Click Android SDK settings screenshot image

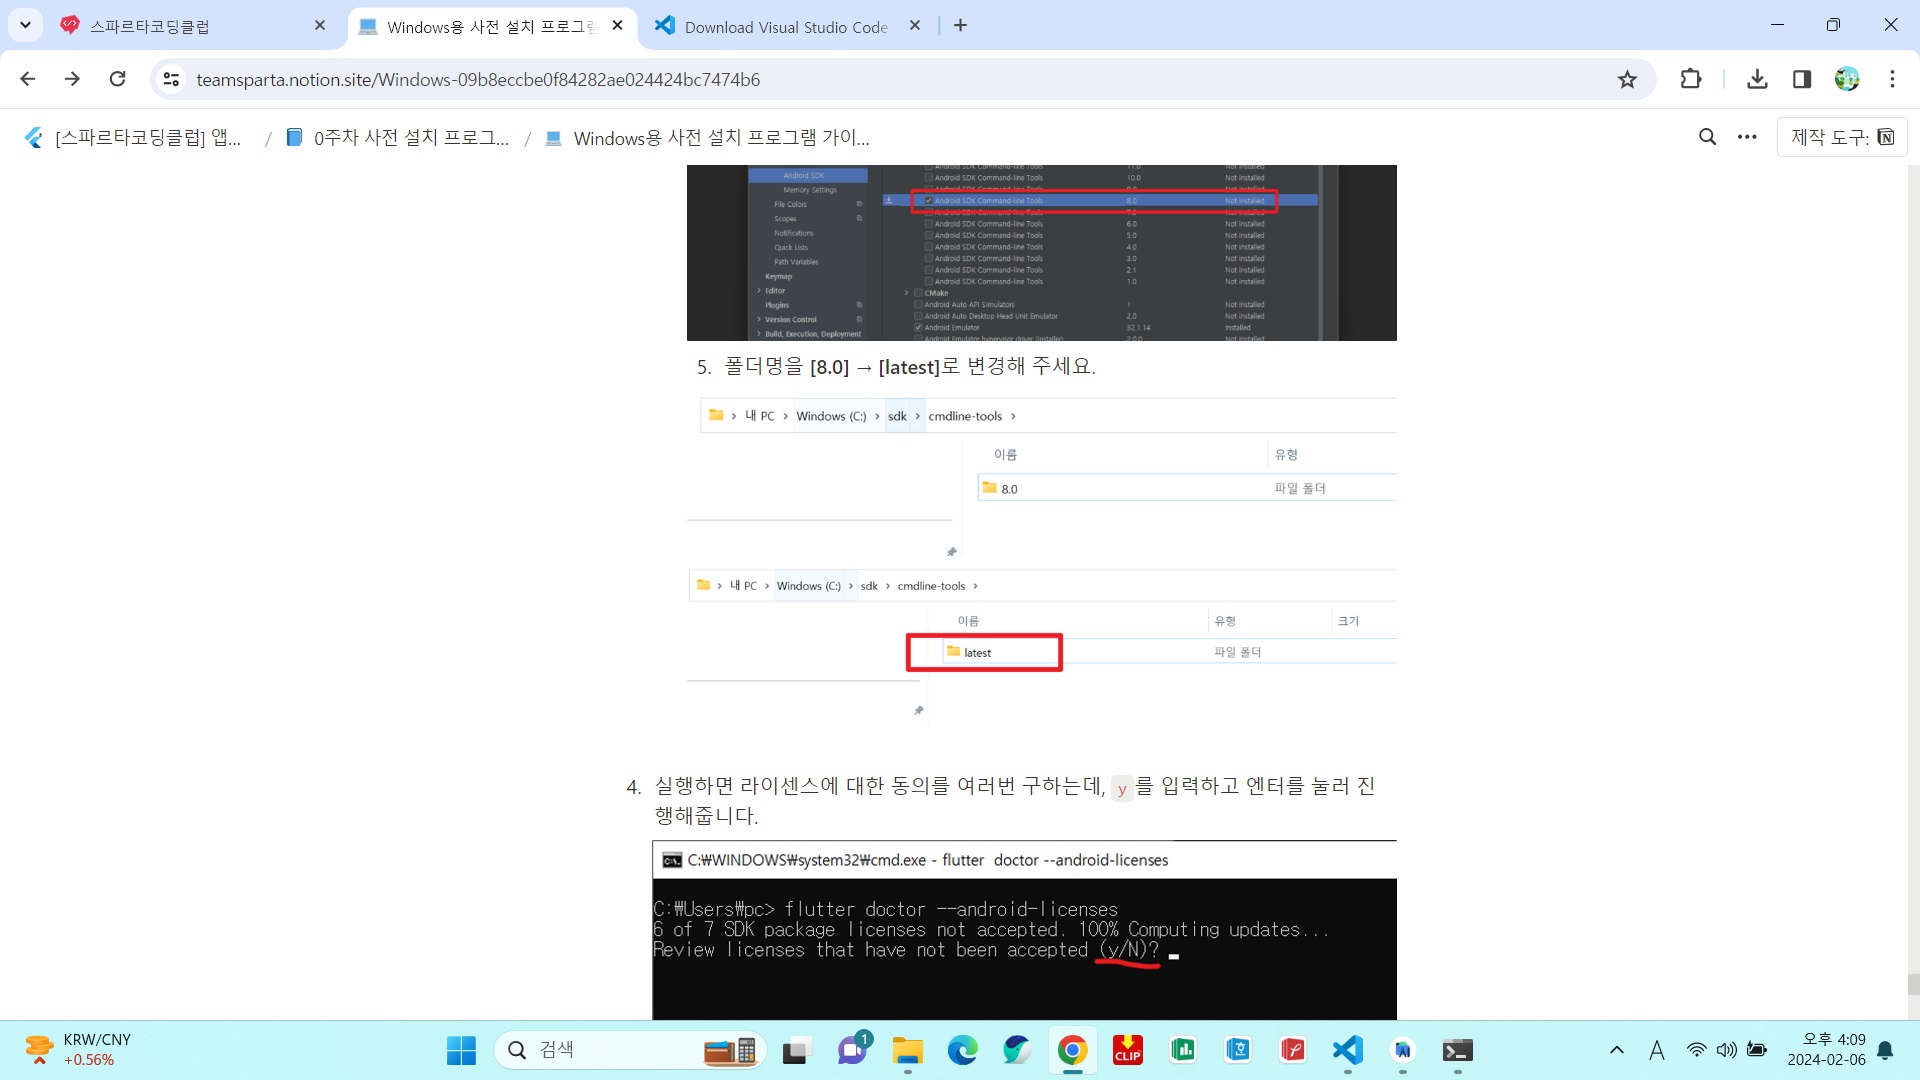(x=1041, y=253)
